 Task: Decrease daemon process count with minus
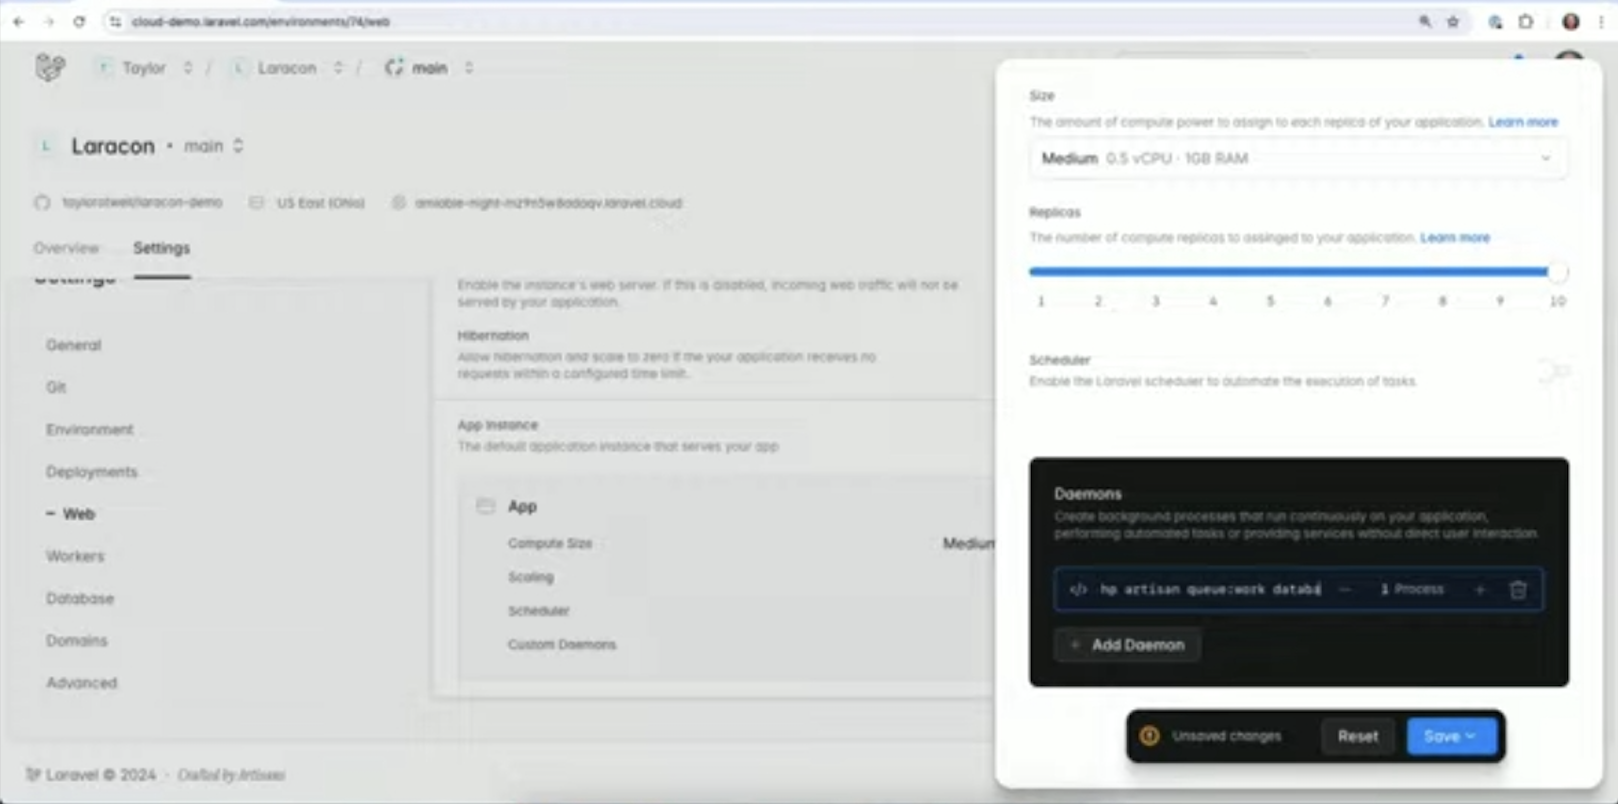click(1345, 590)
